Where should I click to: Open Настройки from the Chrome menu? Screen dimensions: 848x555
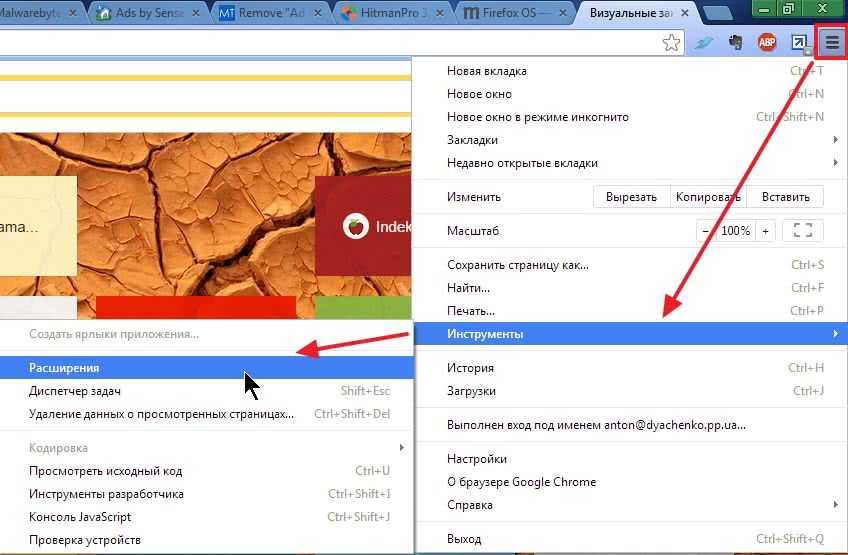pos(477,459)
